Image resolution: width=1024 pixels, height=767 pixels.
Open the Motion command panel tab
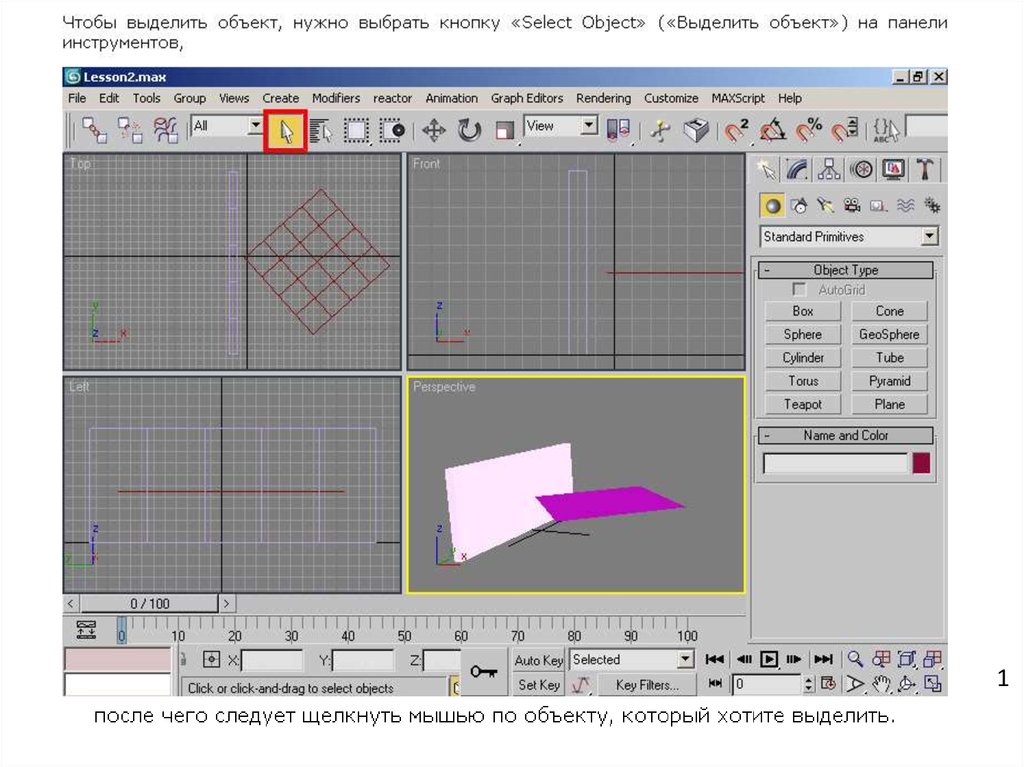pos(860,169)
